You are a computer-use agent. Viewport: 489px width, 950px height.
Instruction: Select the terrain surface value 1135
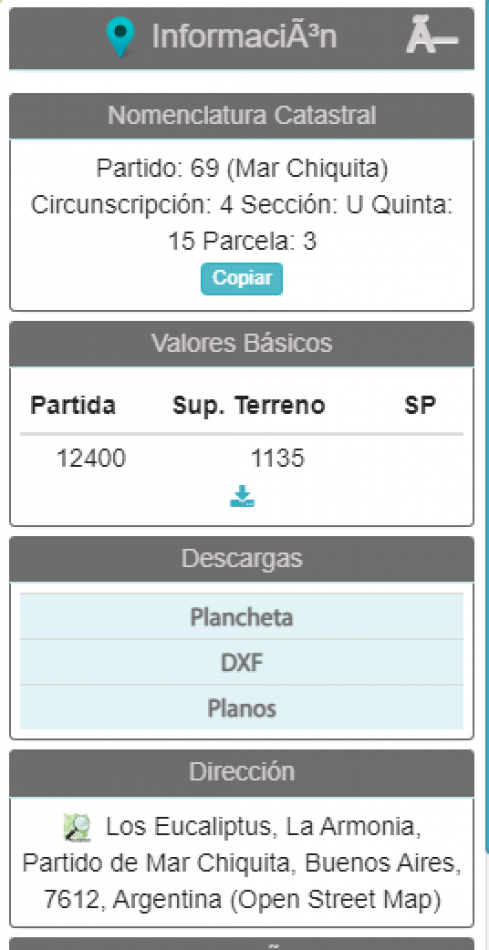278,459
